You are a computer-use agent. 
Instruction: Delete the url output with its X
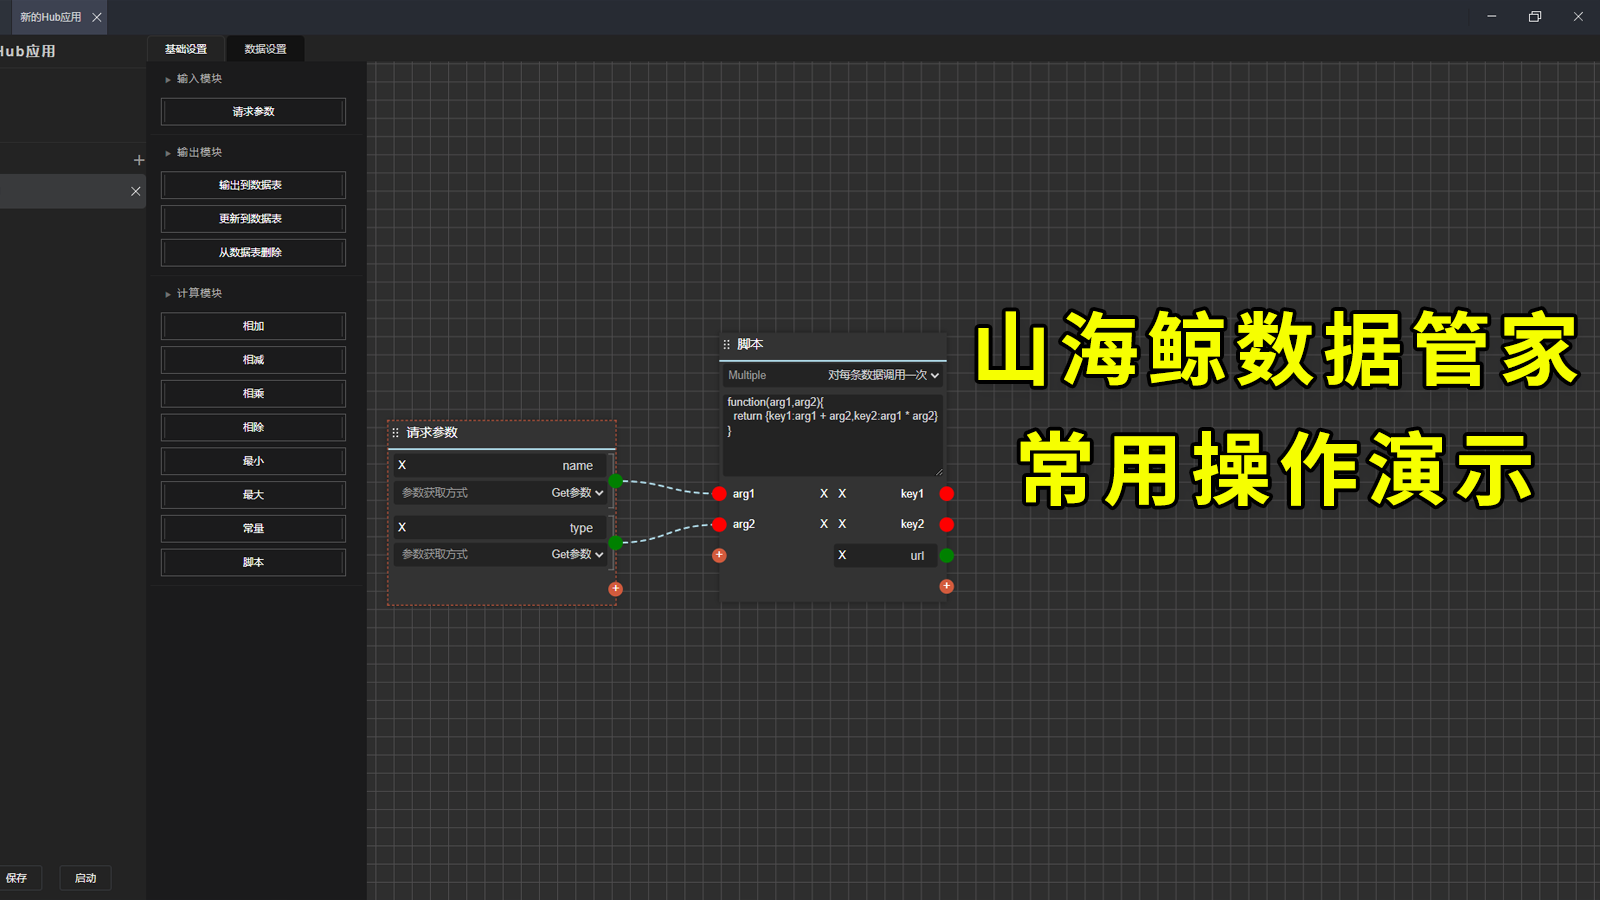(842, 555)
